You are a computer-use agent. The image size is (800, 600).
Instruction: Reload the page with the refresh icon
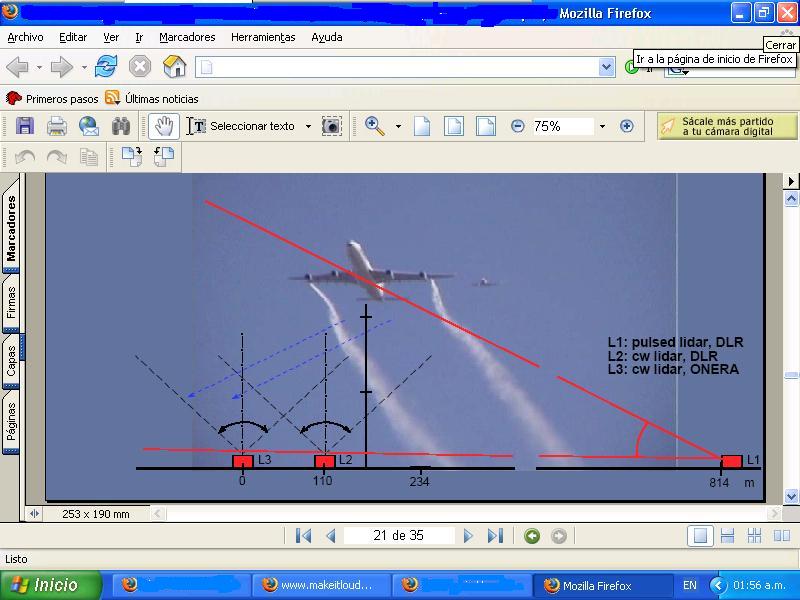click(106, 67)
